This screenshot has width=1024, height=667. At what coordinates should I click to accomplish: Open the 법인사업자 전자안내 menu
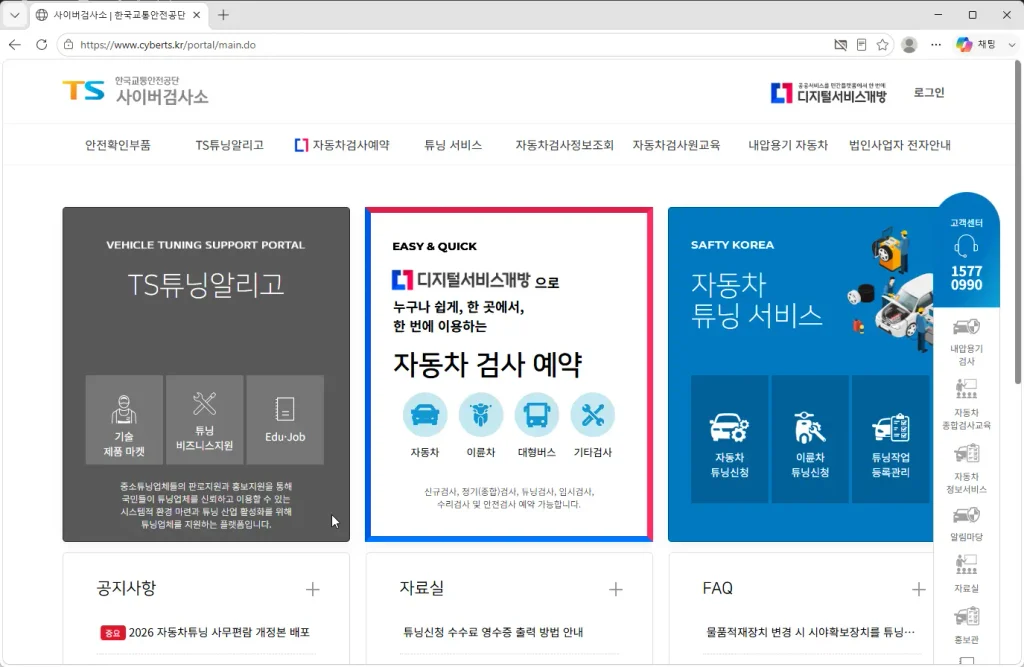(x=899, y=145)
